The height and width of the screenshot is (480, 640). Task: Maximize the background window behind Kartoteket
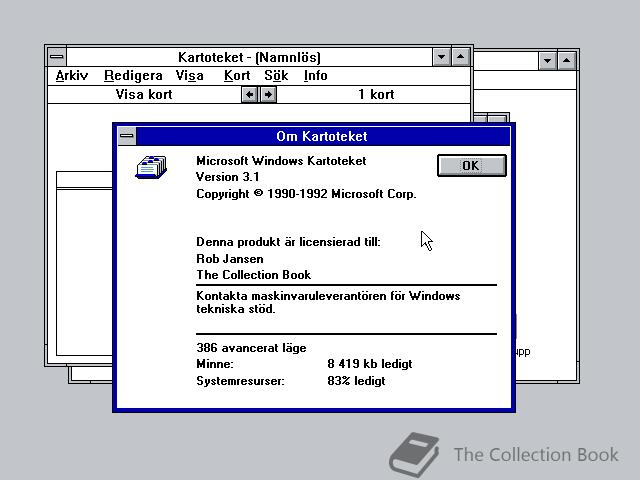point(567,61)
